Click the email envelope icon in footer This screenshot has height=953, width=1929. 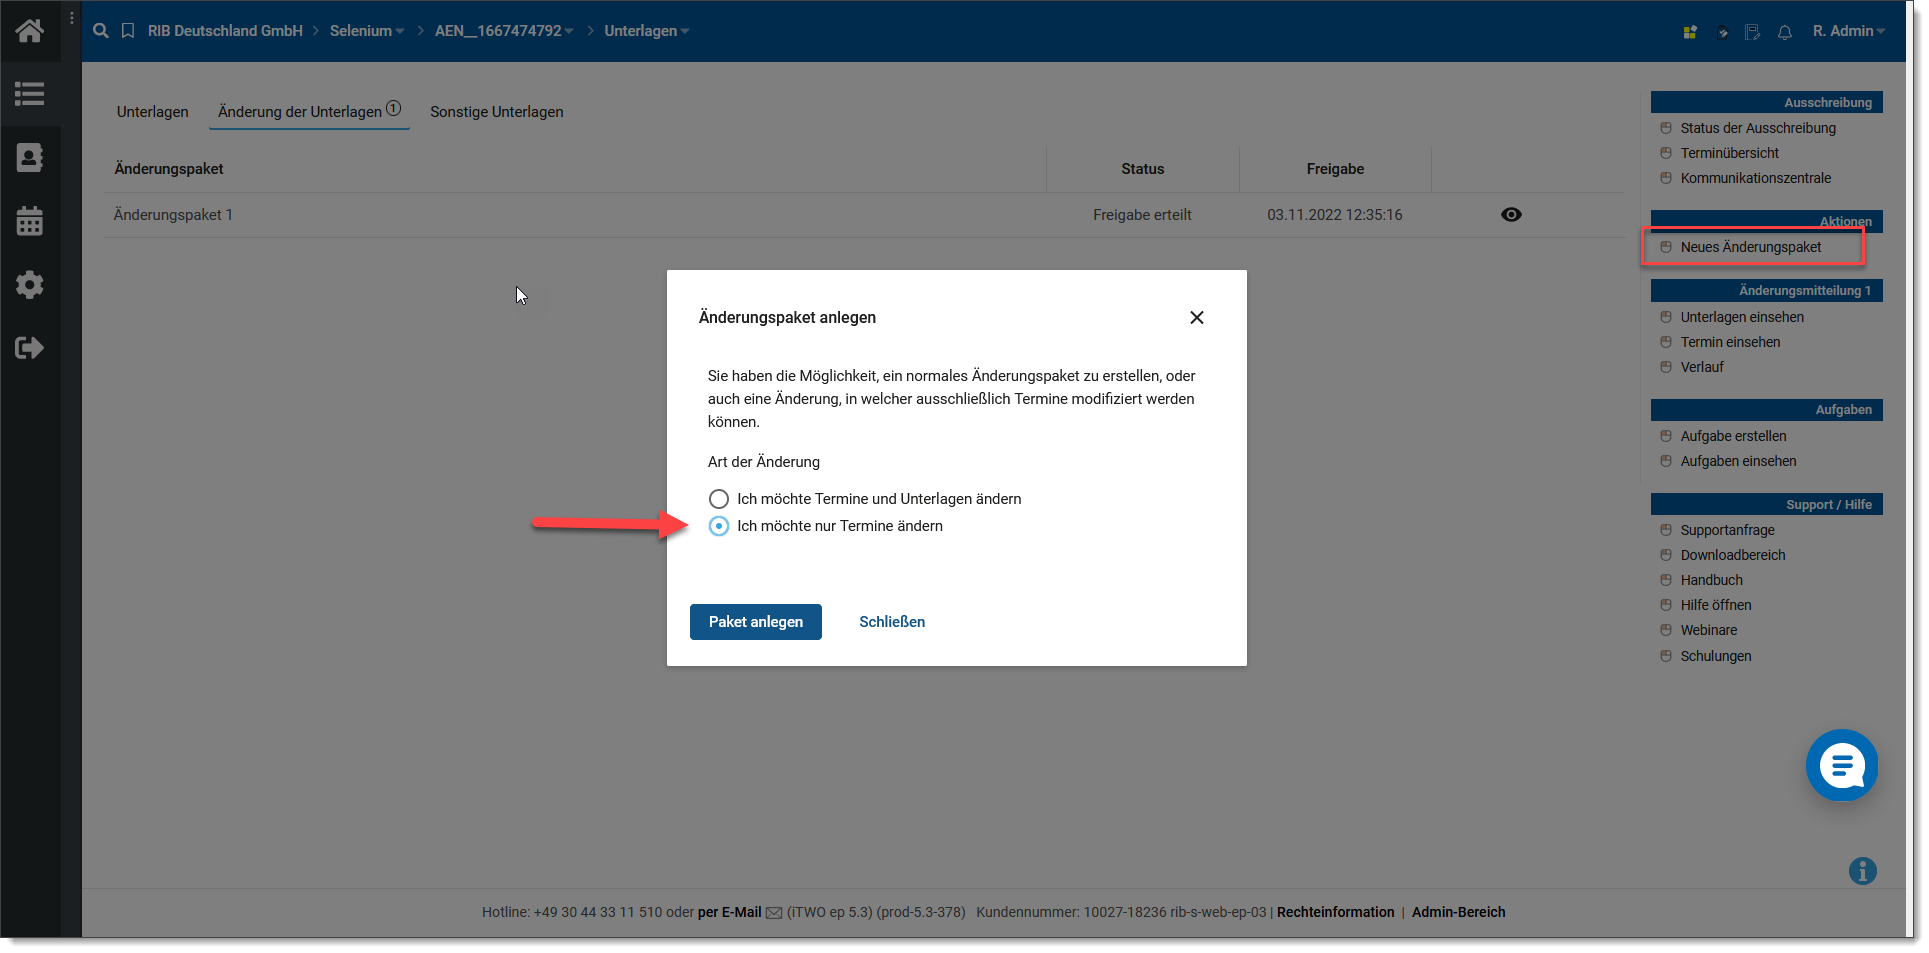coord(774,912)
